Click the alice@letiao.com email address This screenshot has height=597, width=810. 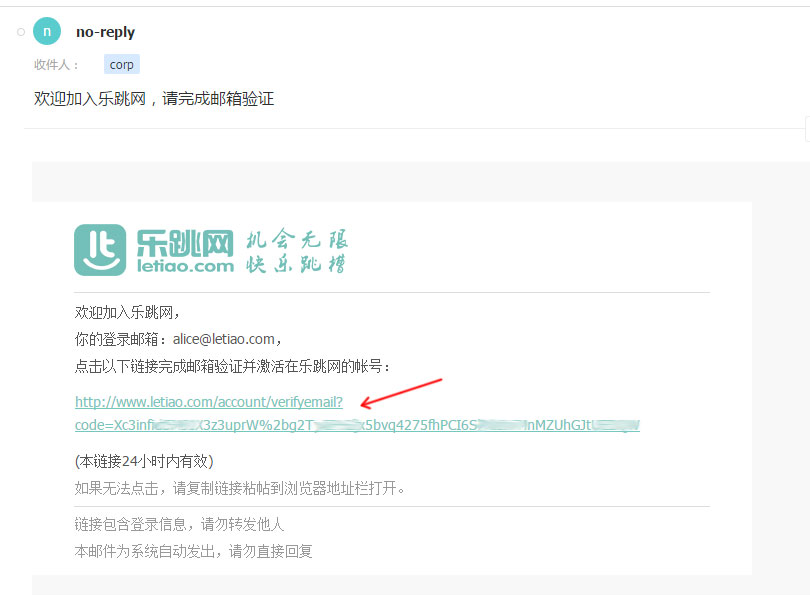click(224, 339)
